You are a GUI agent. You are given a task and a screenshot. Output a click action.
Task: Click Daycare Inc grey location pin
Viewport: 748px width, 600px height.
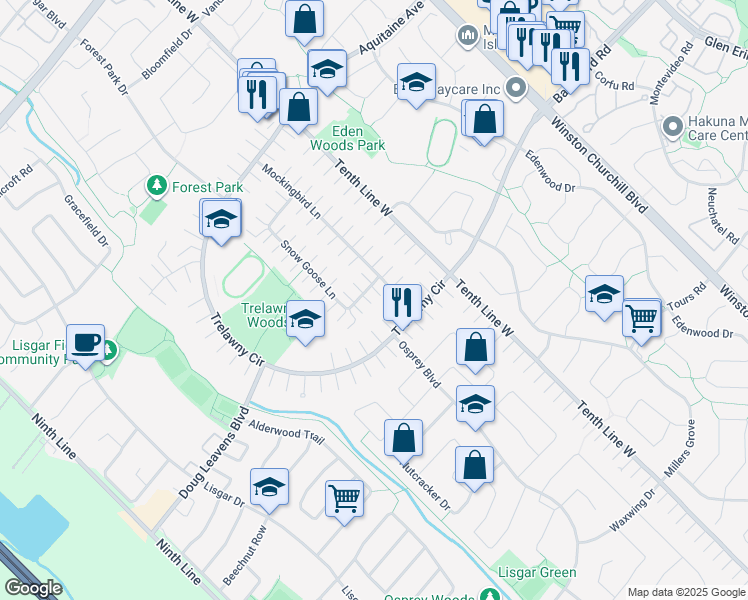tap(516, 88)
